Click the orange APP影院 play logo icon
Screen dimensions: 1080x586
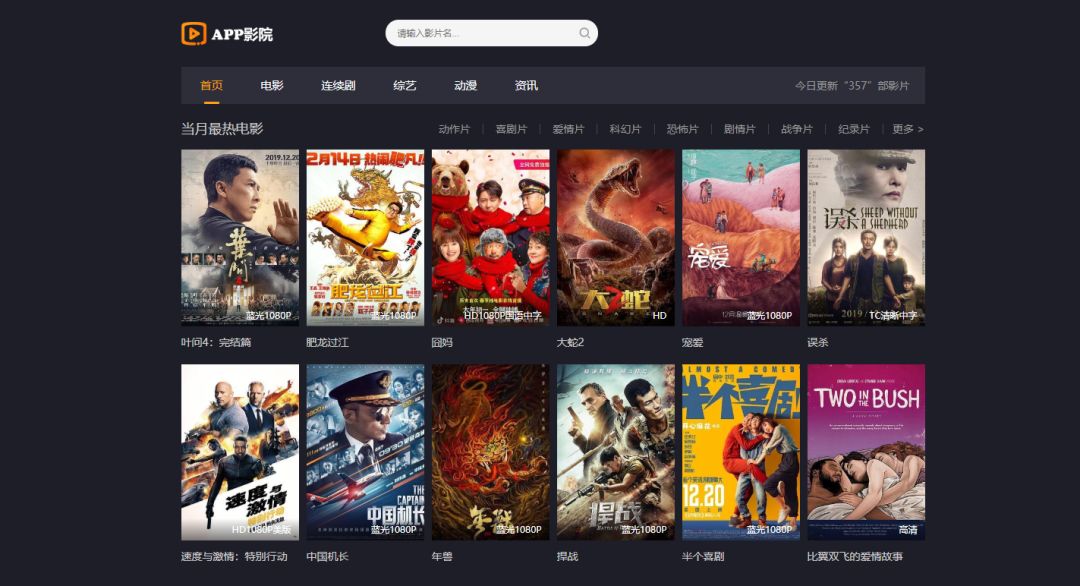pos(194,34)
